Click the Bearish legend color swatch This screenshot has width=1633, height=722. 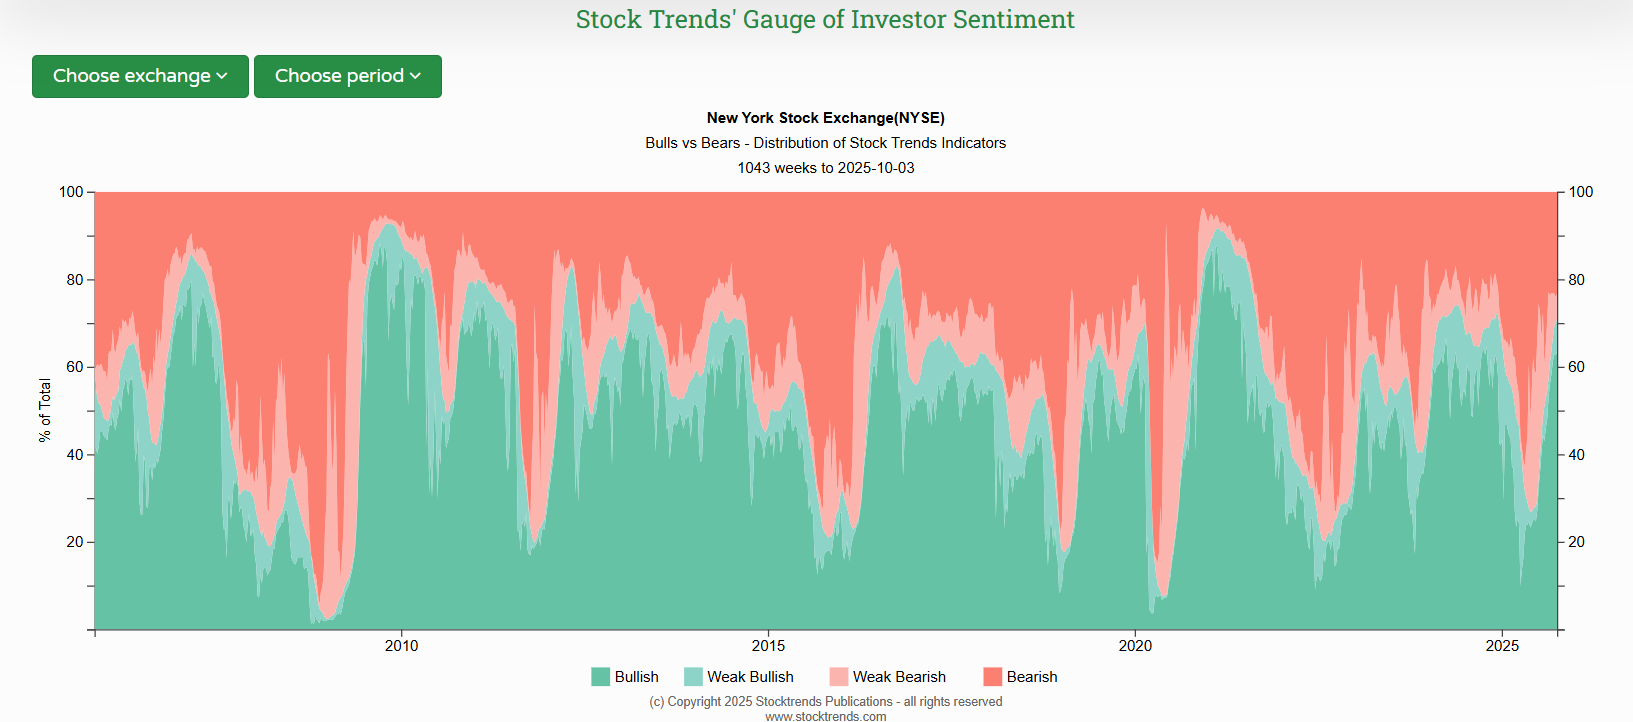tap(992, 677)
